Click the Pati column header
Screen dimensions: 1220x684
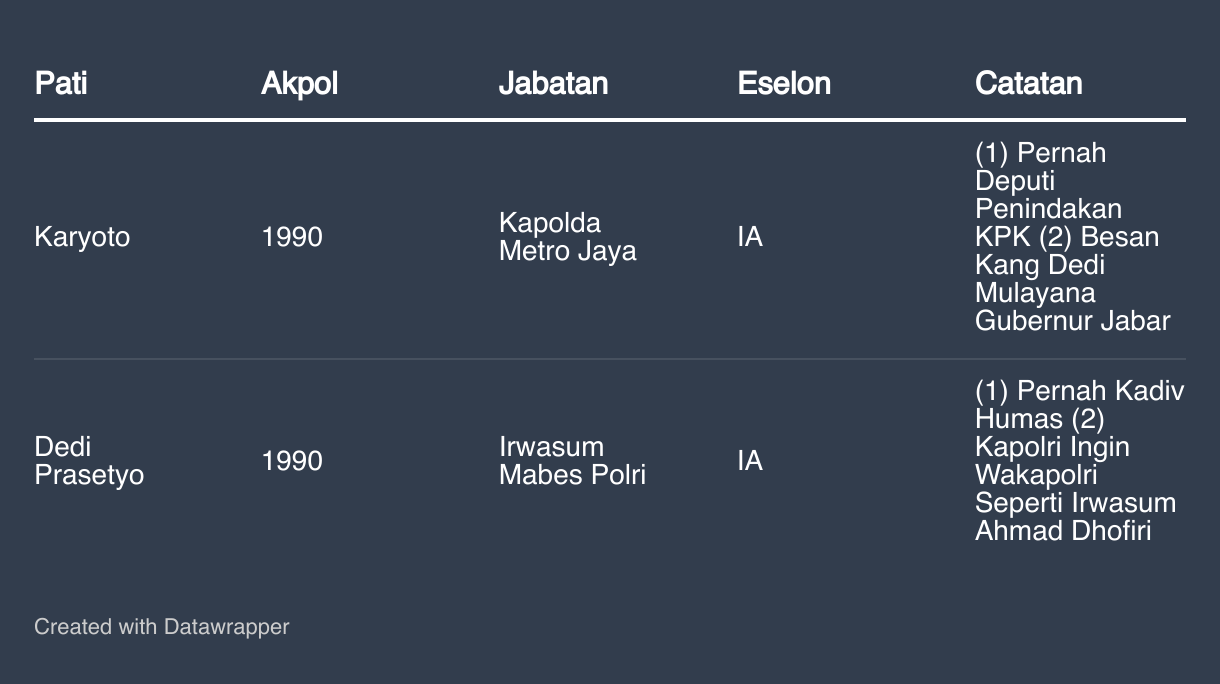tap(61, 83)
